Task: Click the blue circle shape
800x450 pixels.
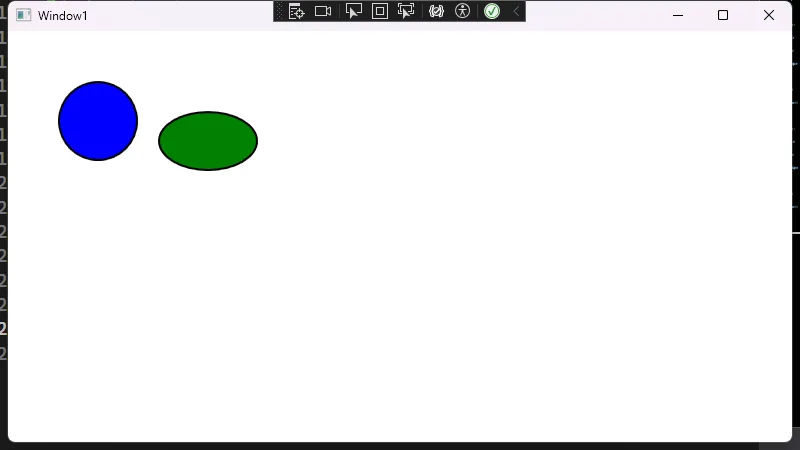Action: (x=98, y=121)
